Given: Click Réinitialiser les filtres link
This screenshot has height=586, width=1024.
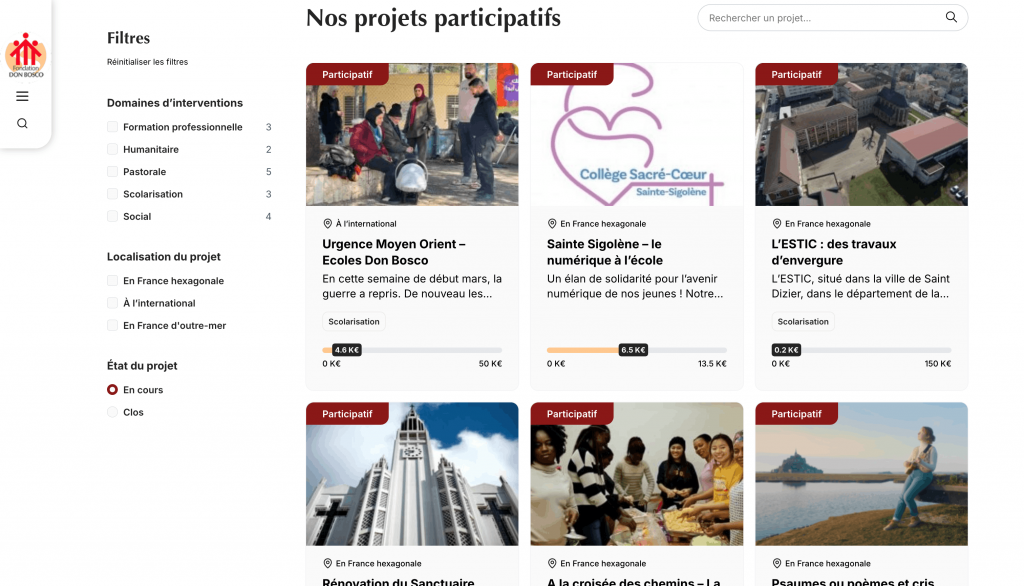Looking at the screenshot, I should tap(148, 62).
